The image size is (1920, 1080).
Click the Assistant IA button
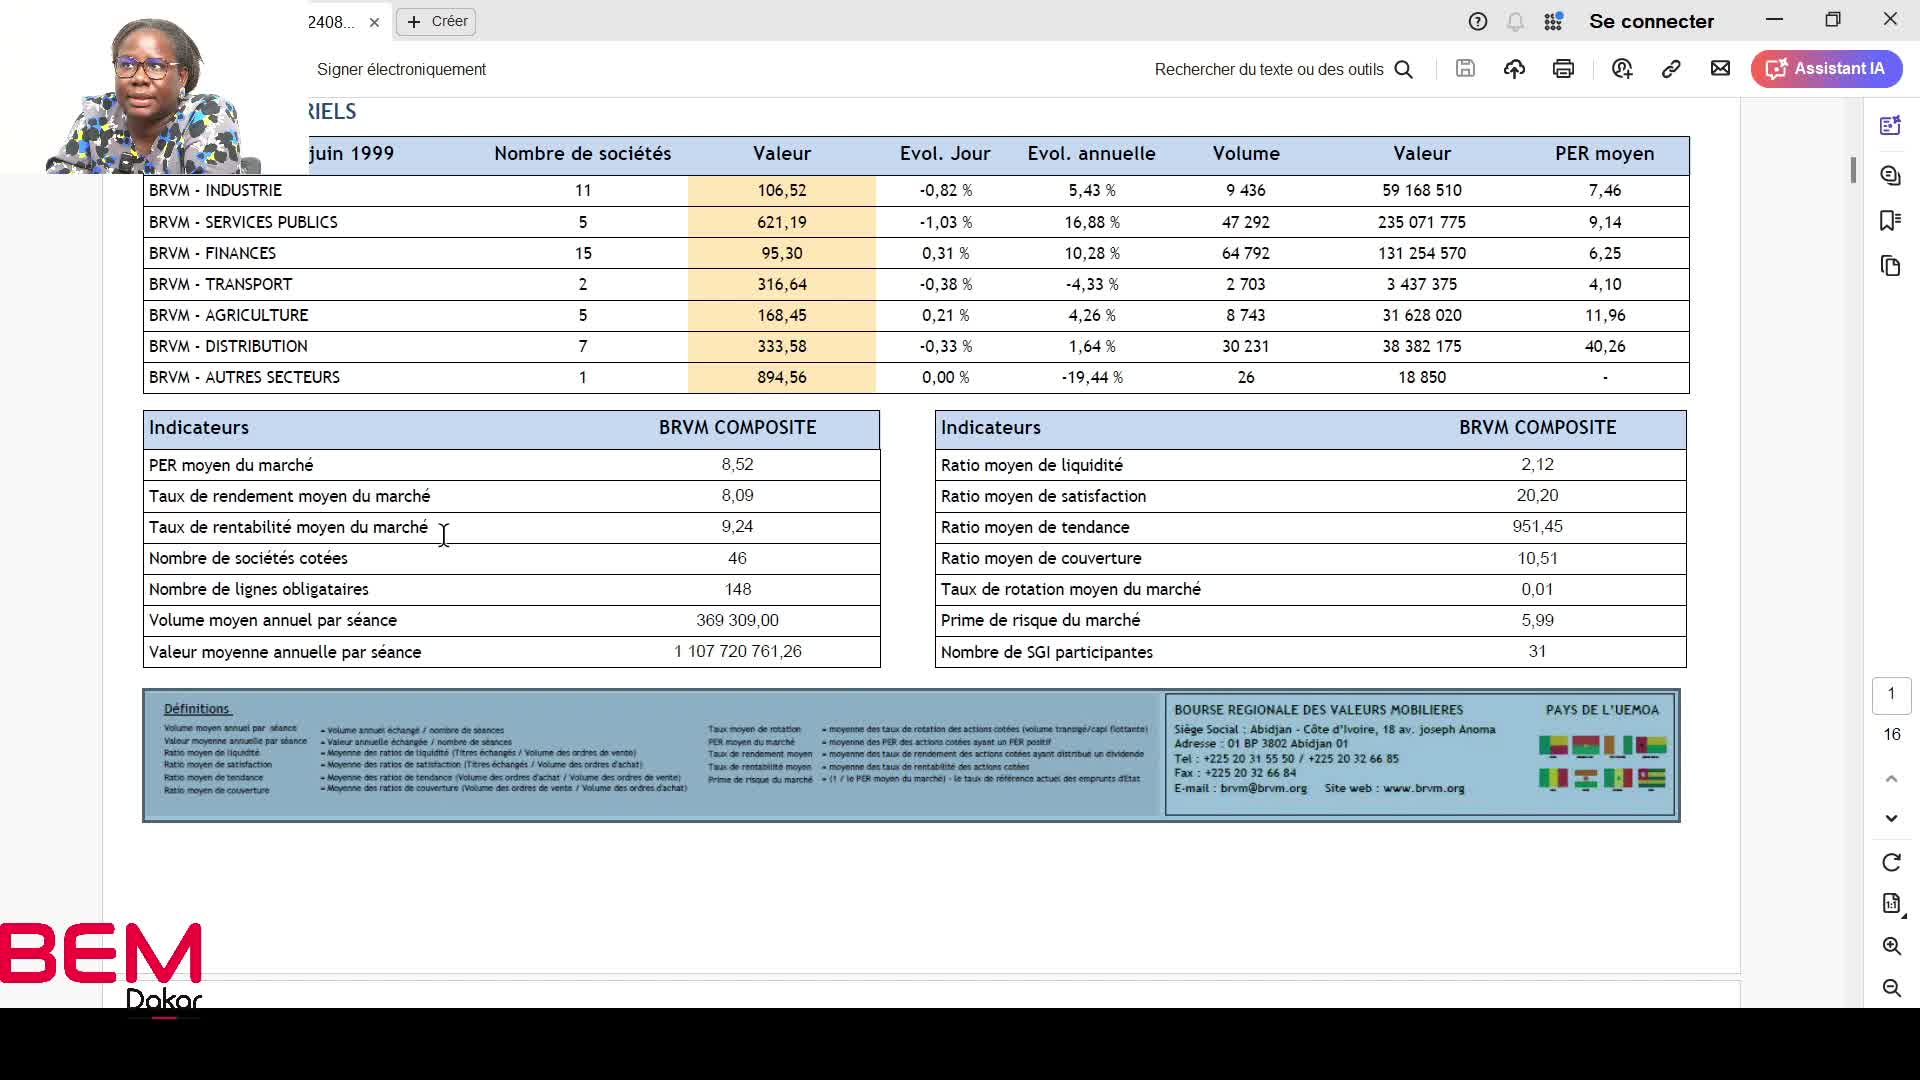[1826, 69]
